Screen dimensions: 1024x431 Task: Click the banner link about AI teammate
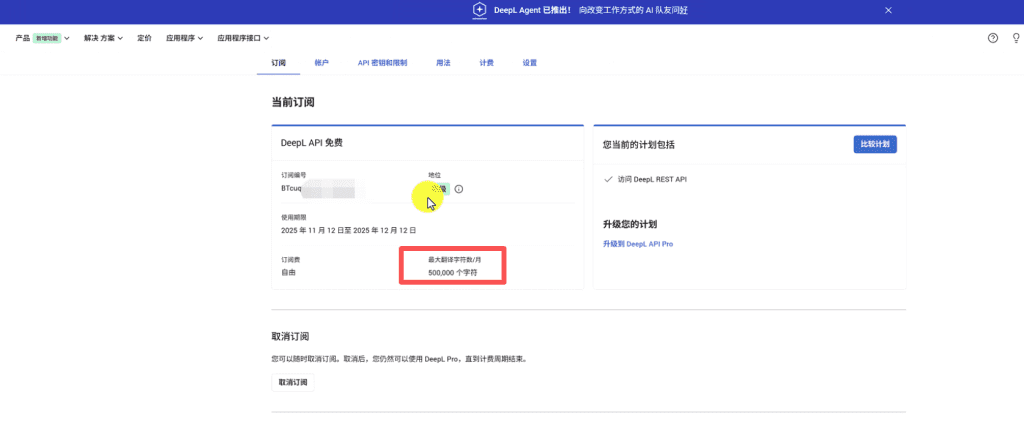(x=633, y=10)
